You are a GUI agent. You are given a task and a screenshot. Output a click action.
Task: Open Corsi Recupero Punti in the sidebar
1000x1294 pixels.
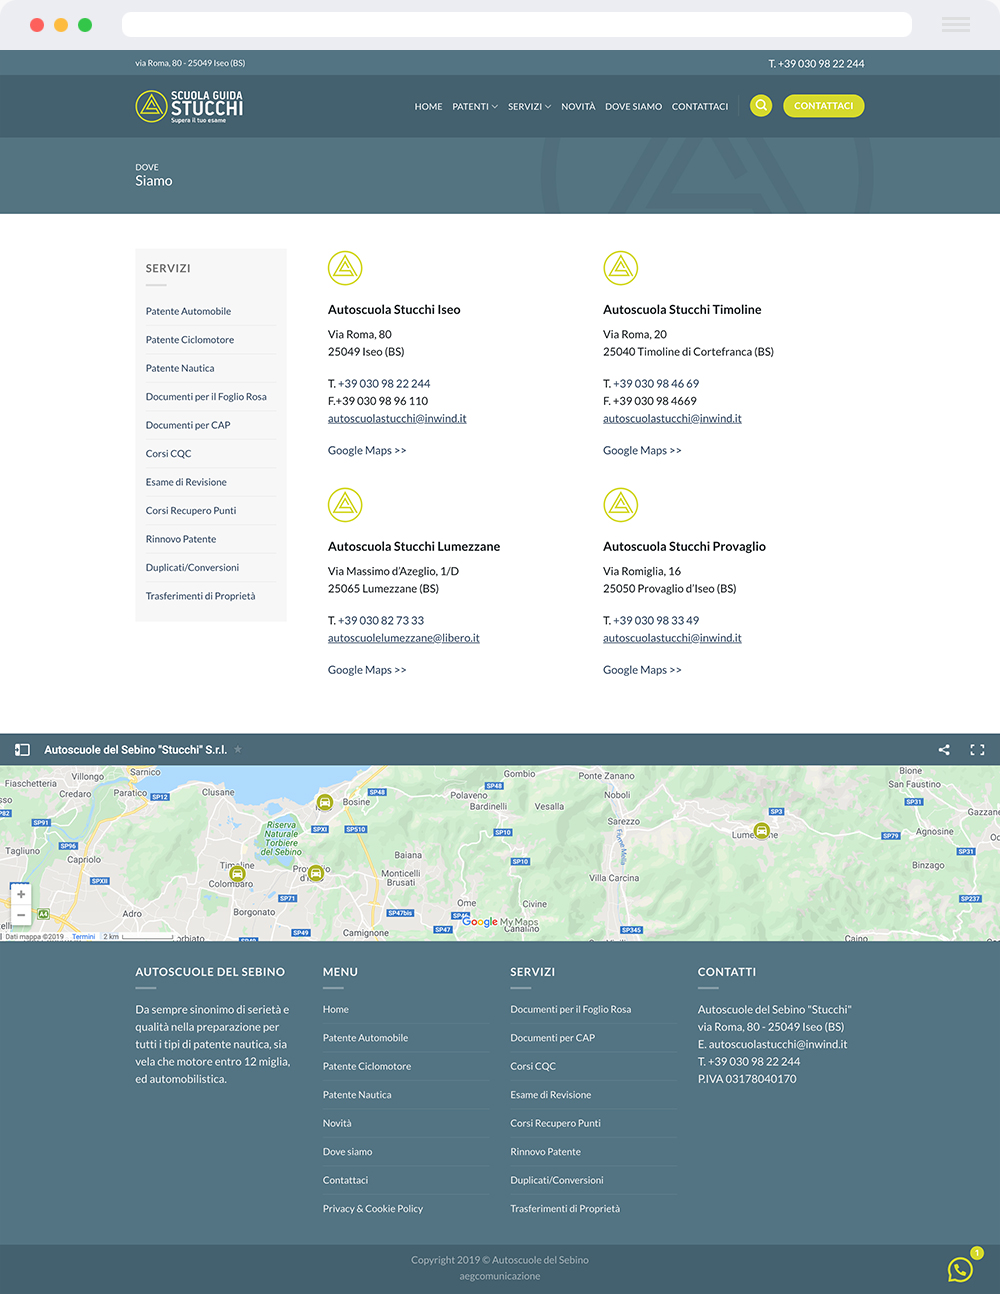(191, 511)
